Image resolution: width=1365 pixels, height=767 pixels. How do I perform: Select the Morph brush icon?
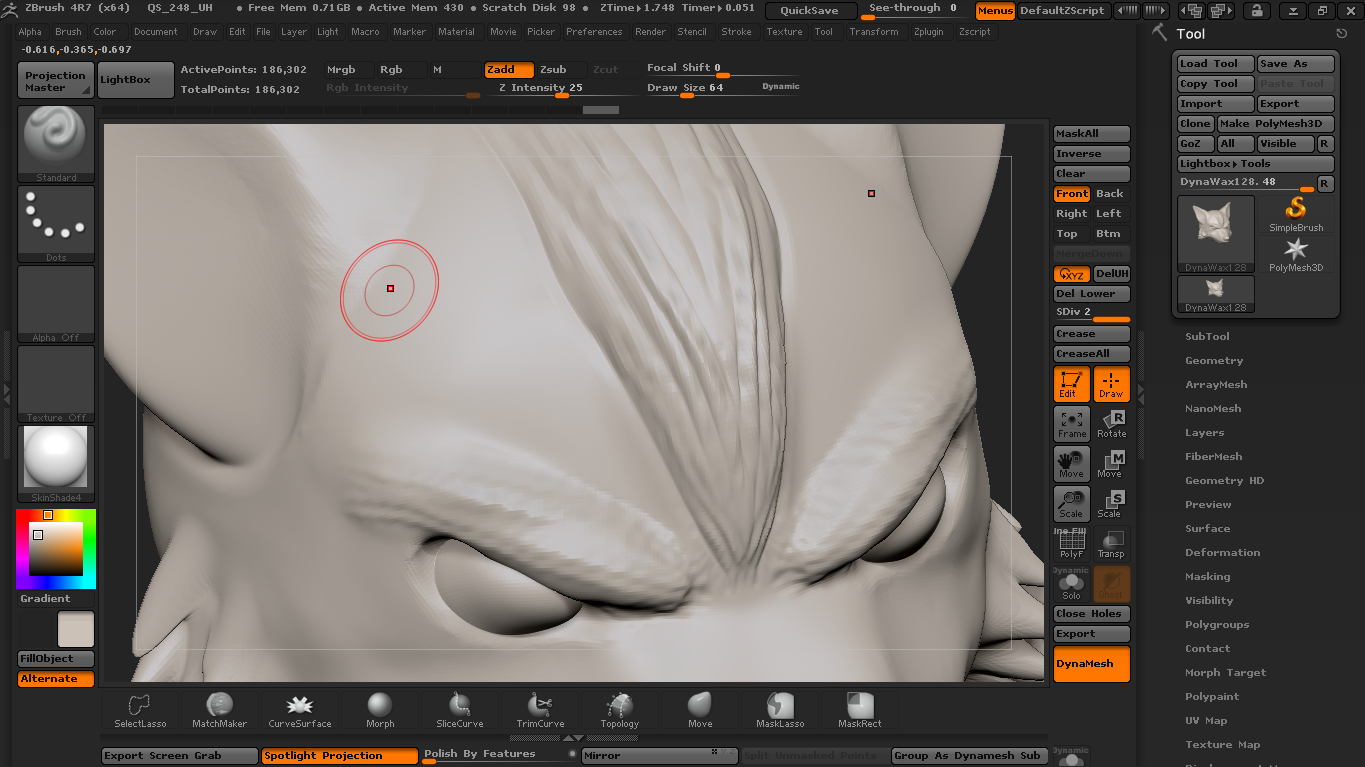(380, 710)
